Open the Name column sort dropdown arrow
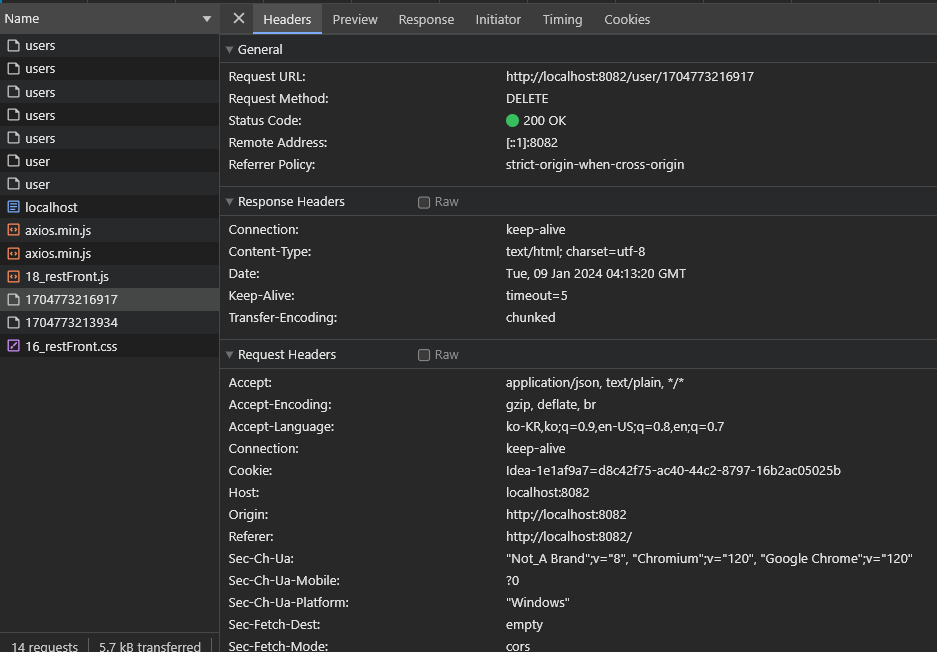Image resolution: width=937 pixels, height=652 pixels. click(207, 19)
